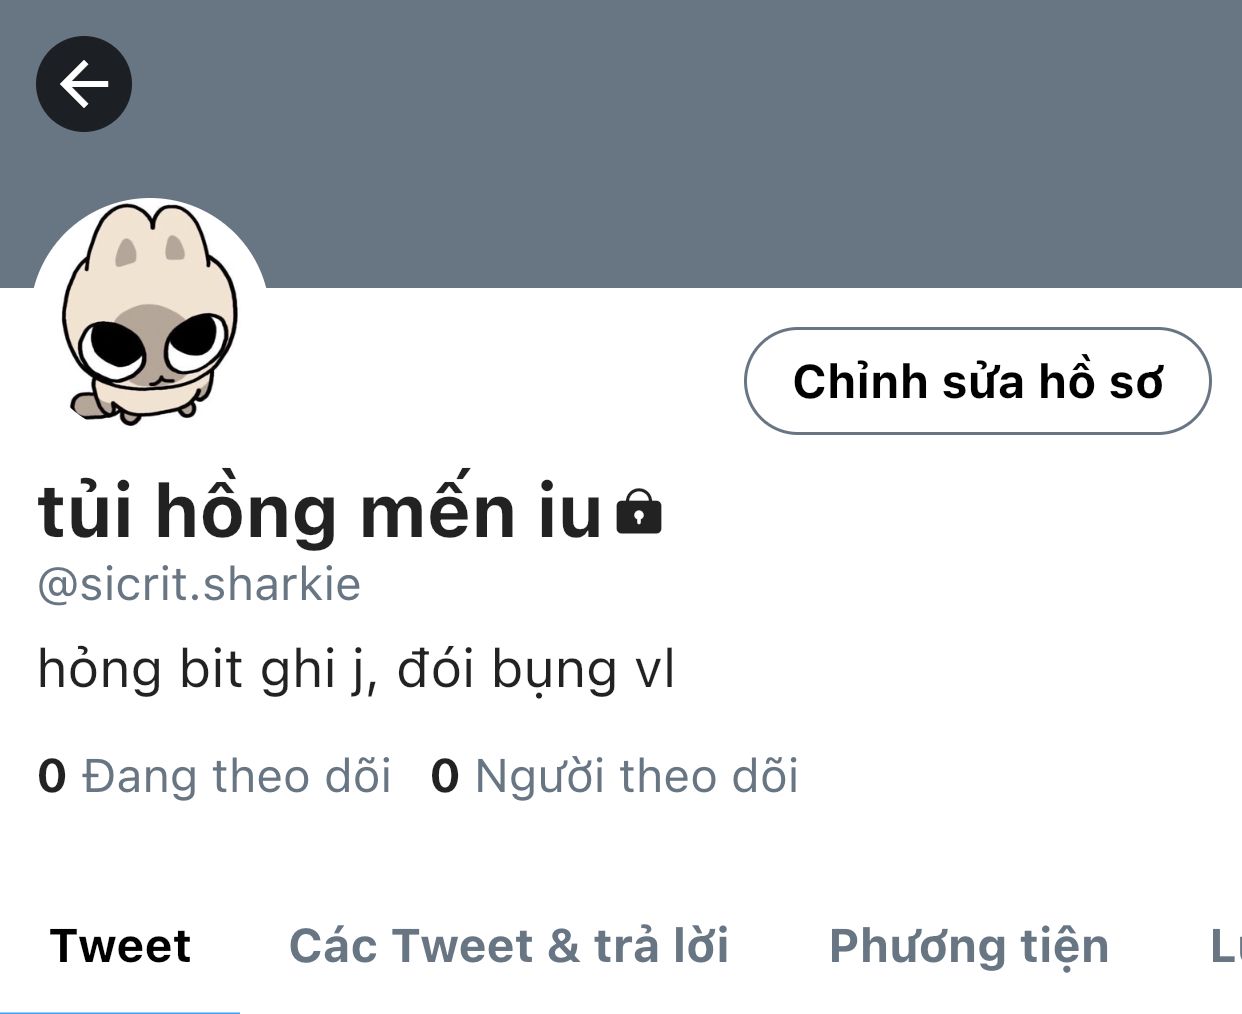Open the Đang theo dõi following list

pos(236,776)
